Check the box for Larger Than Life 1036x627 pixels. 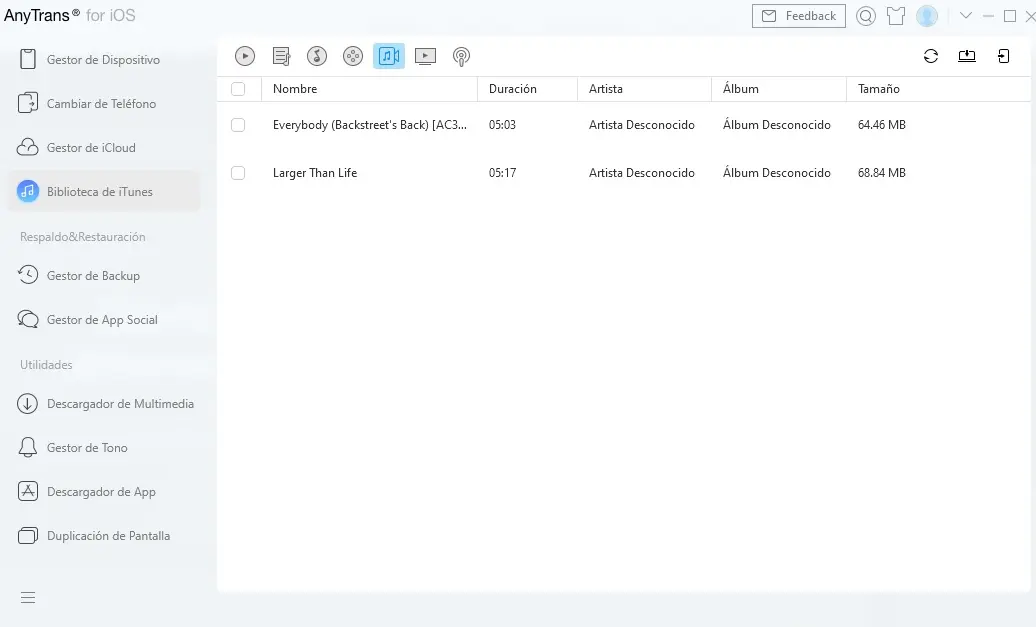[x=238, y=173]
